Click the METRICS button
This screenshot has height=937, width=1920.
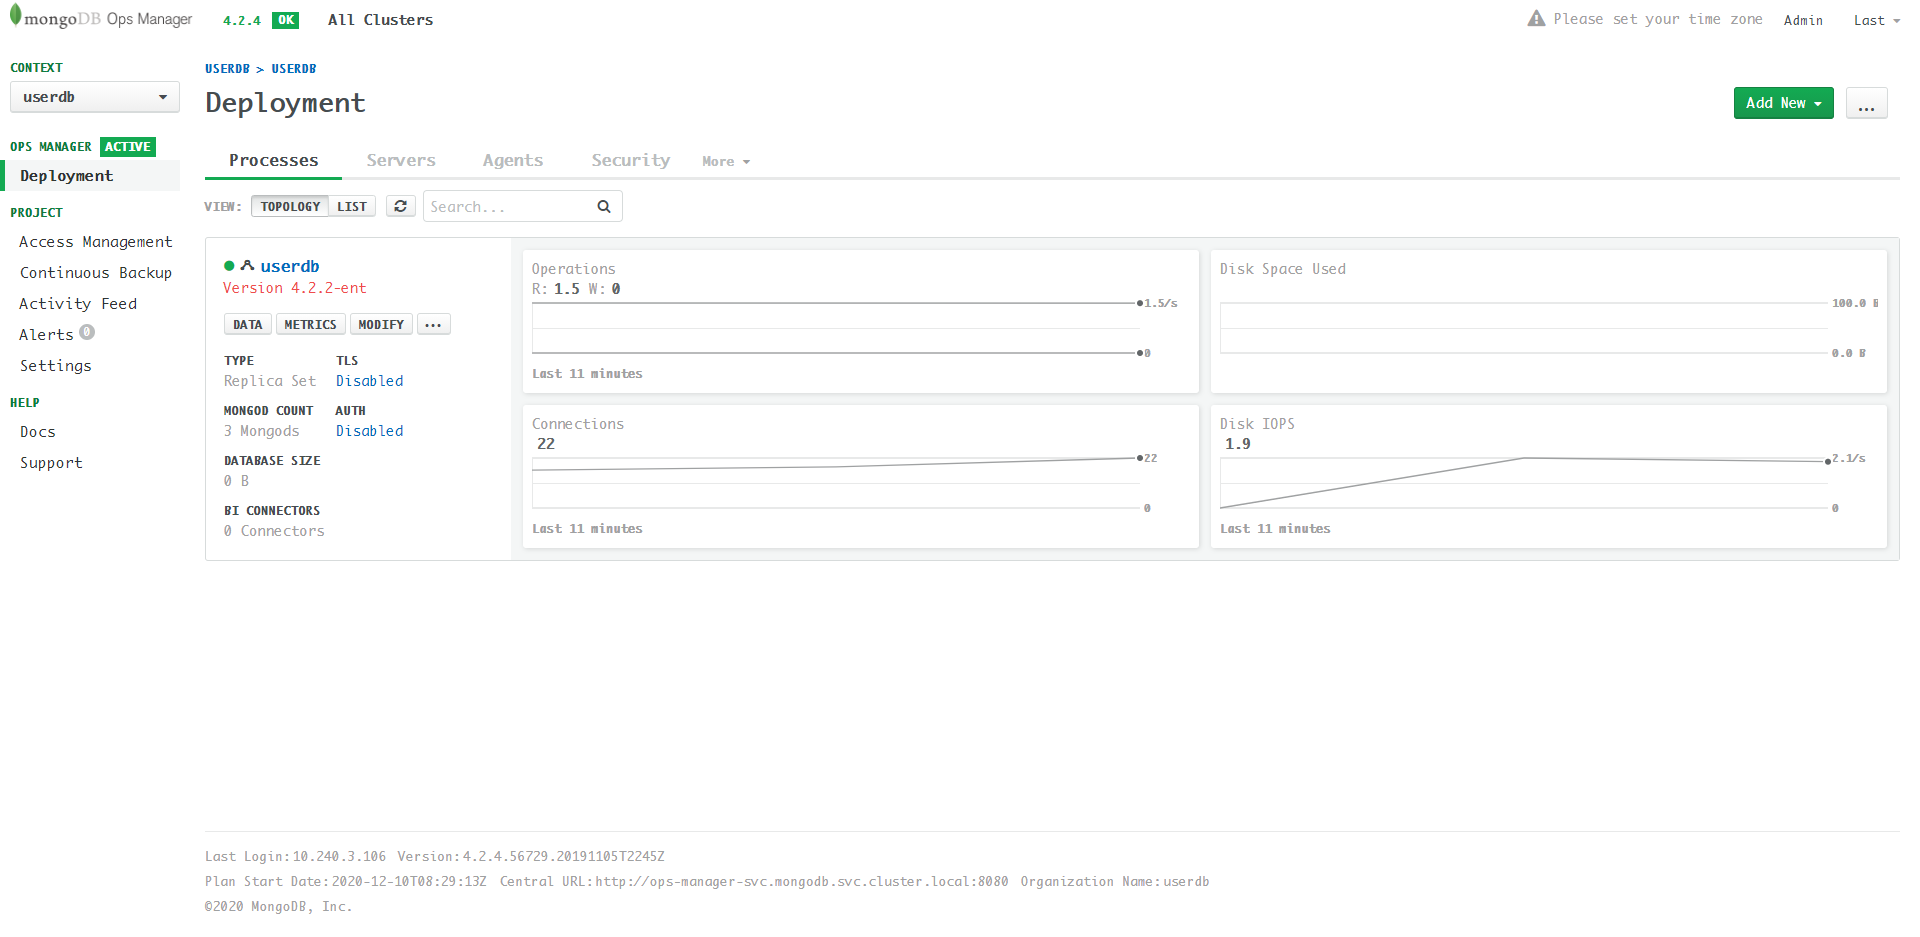click(x=310, y=324)
